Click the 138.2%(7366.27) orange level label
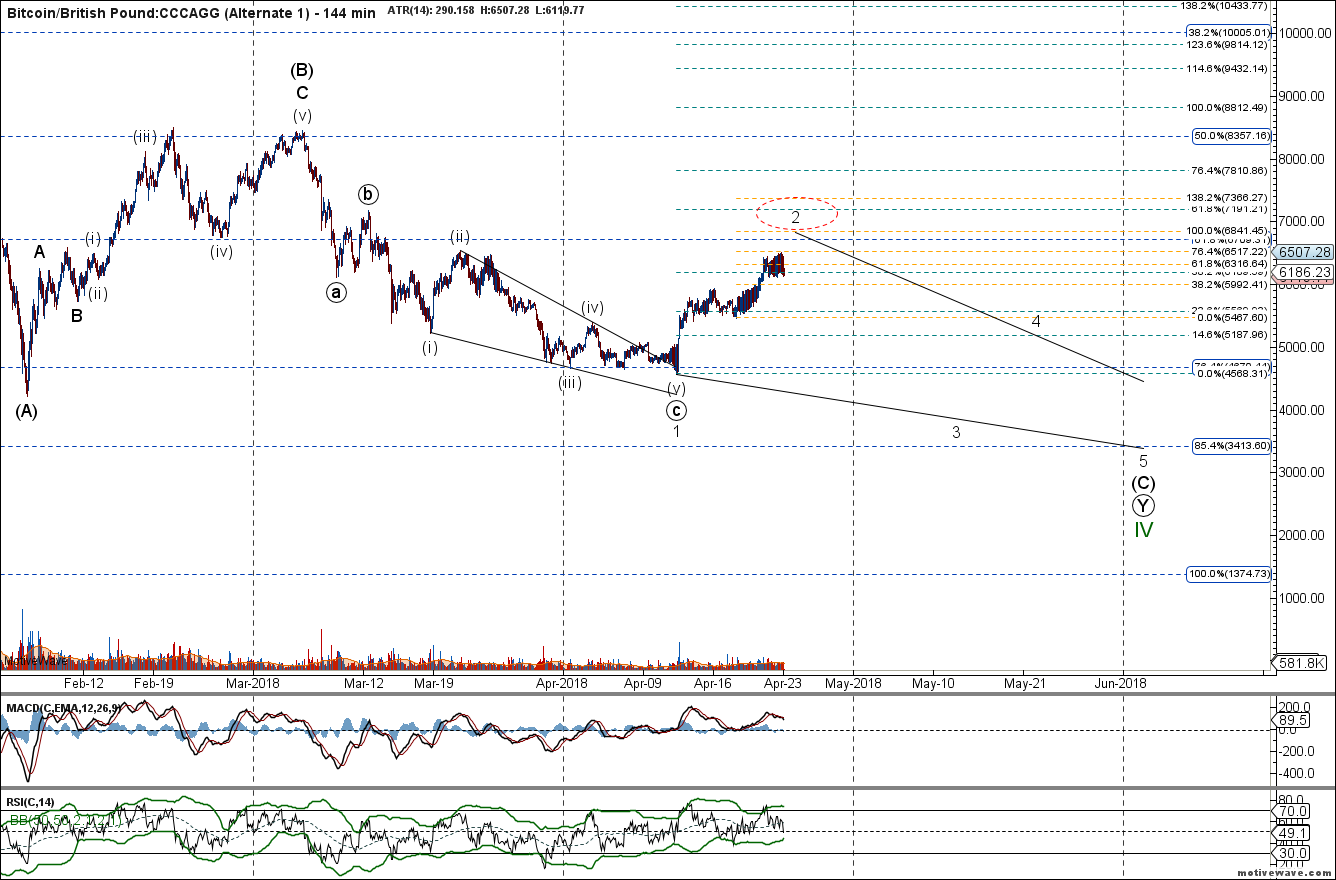1336x880 pixels. [1227, 198]
